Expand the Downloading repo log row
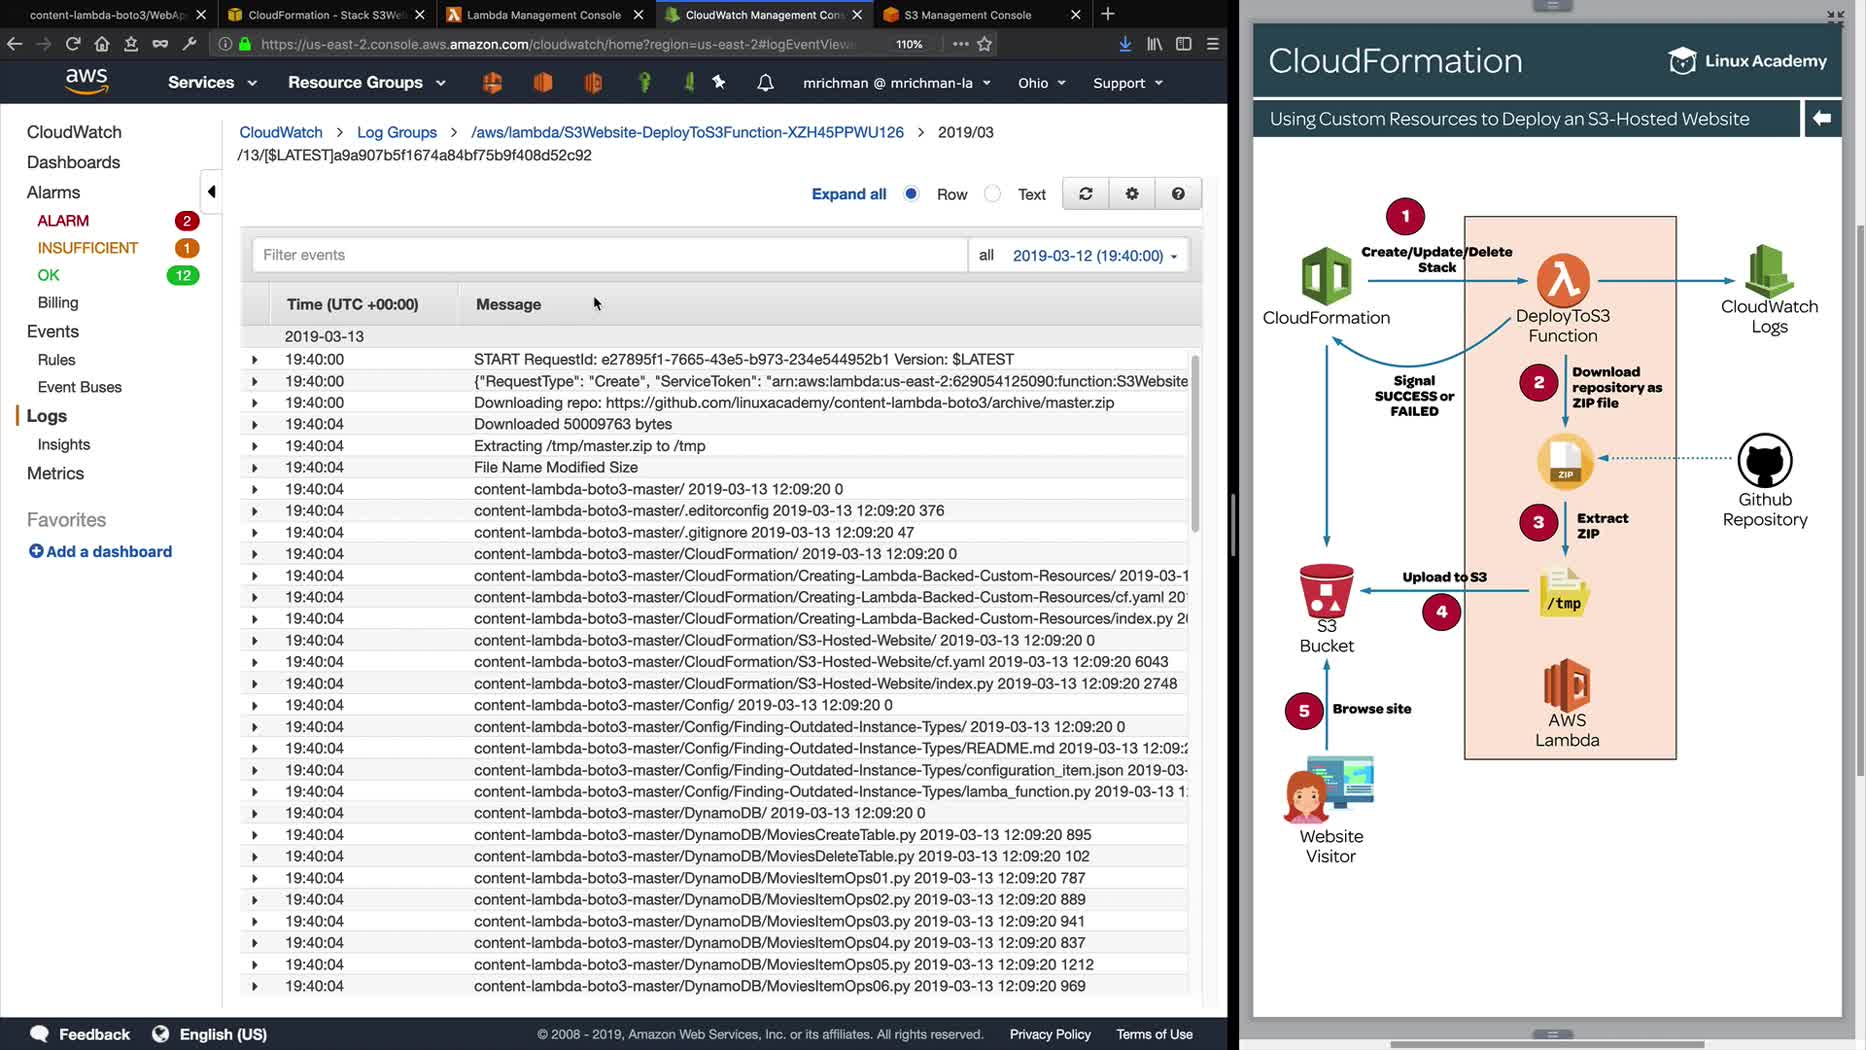This screenshot has height=1050, width=1866. pos(254,403)
